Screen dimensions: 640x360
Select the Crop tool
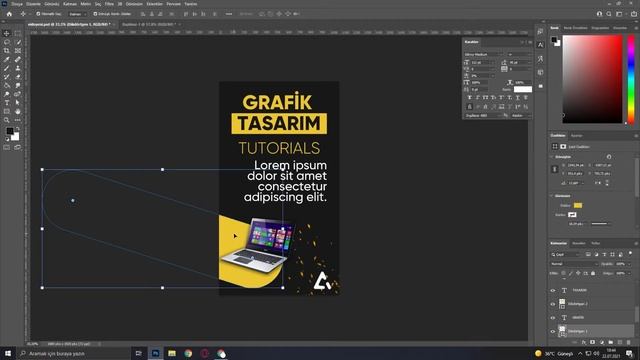coord(7,51)
